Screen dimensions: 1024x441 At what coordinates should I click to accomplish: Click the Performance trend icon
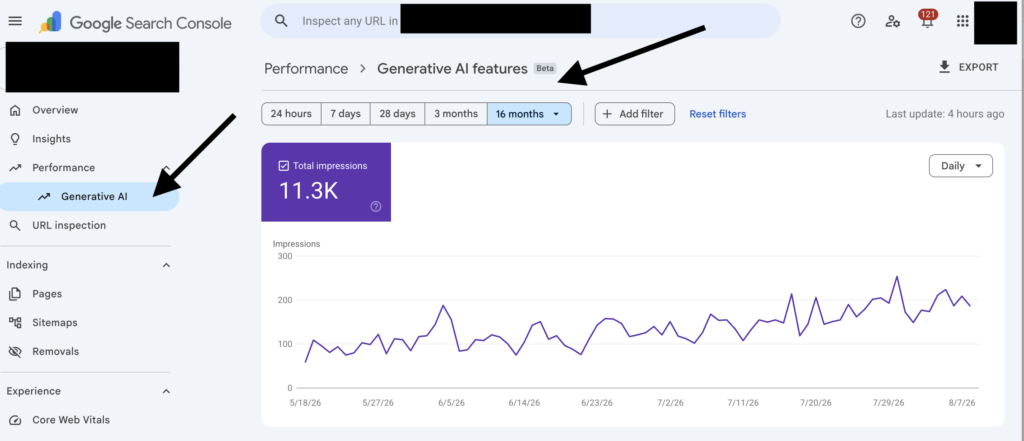15,168
